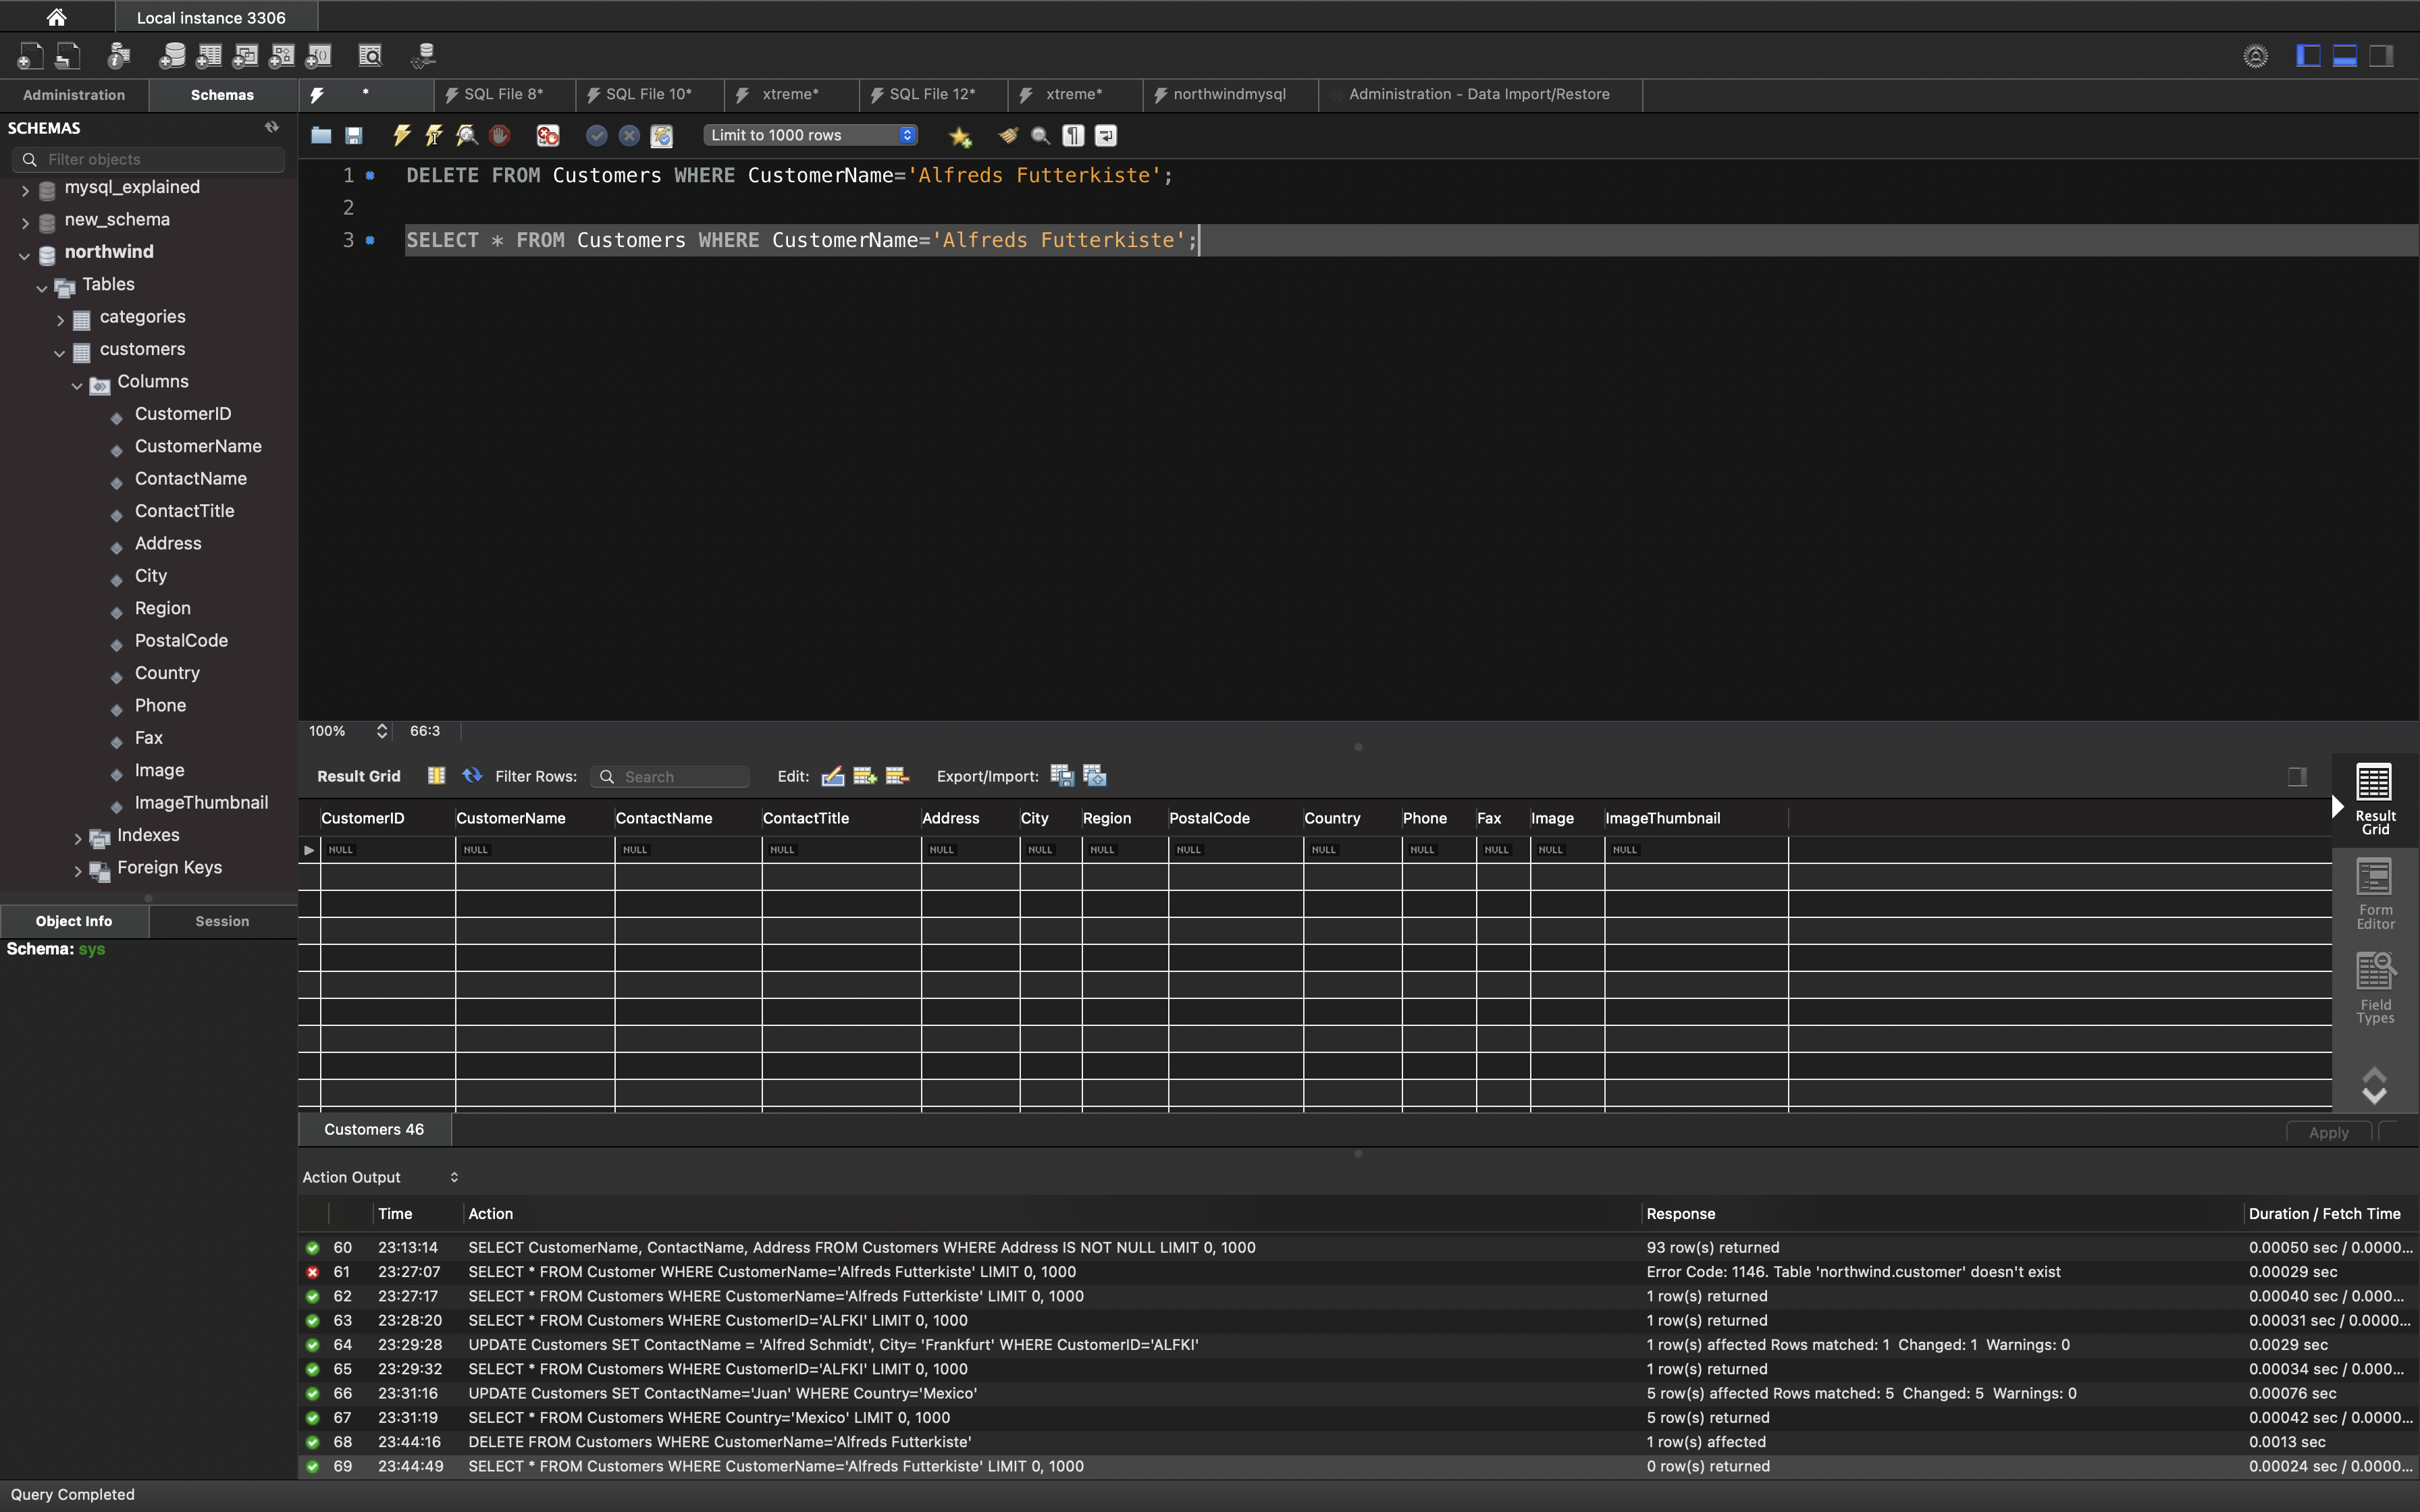This screenshot has height=1512, width=2420.
Task: Open the Field Types panel
Action: [2374, 987]
